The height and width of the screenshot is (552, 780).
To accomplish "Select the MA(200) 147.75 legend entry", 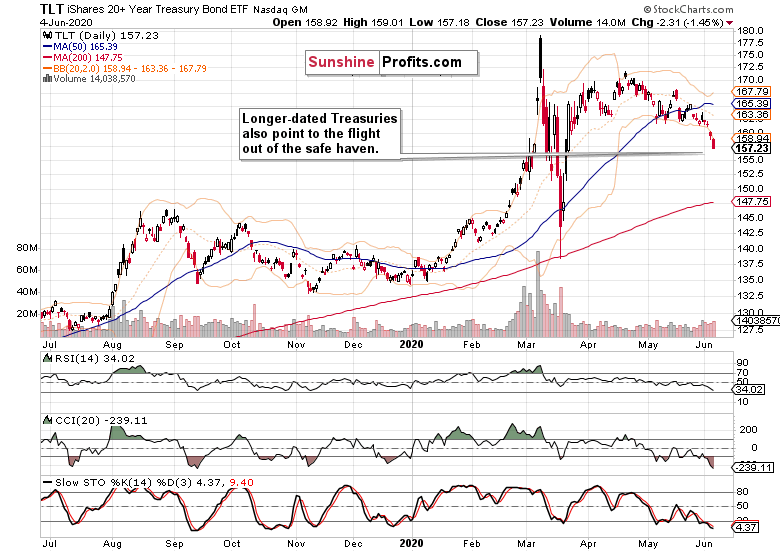I will [83, 57].
